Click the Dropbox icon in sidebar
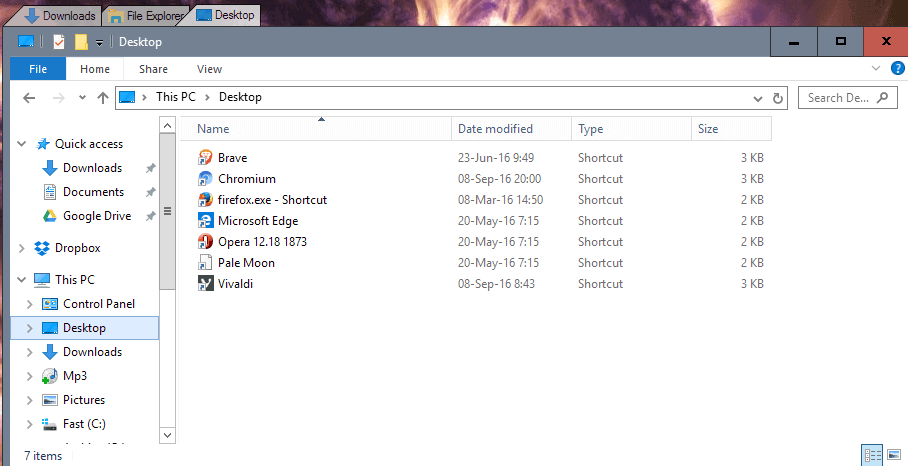Image resolution: width=908 pixels, height=466 pixels. click(42, 248)
